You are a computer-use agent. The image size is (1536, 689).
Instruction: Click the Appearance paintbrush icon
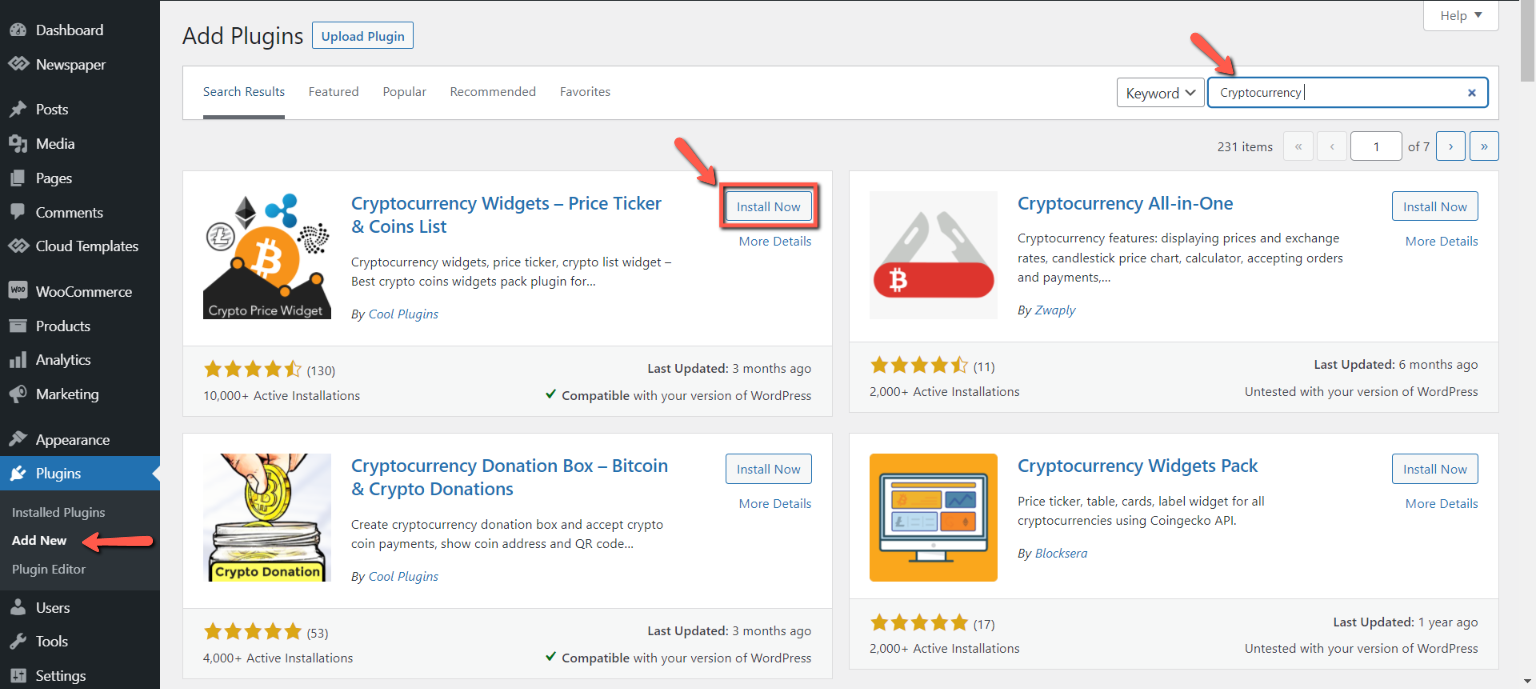(18, 439)
